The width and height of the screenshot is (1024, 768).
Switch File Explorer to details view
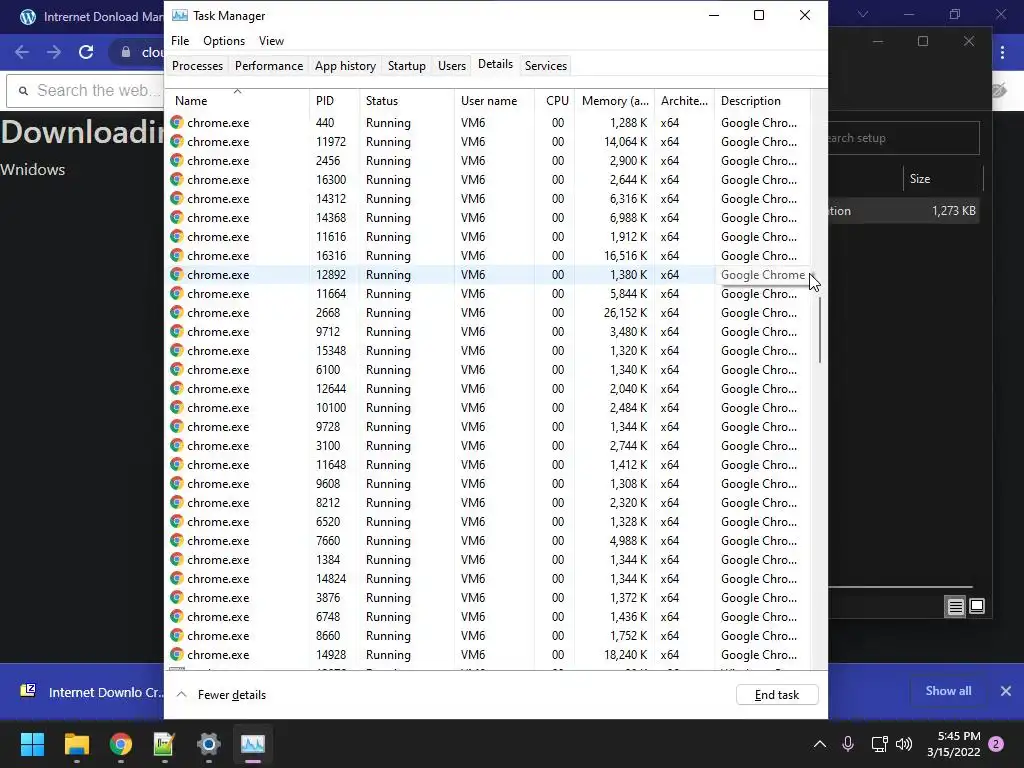tap(955, 607)
